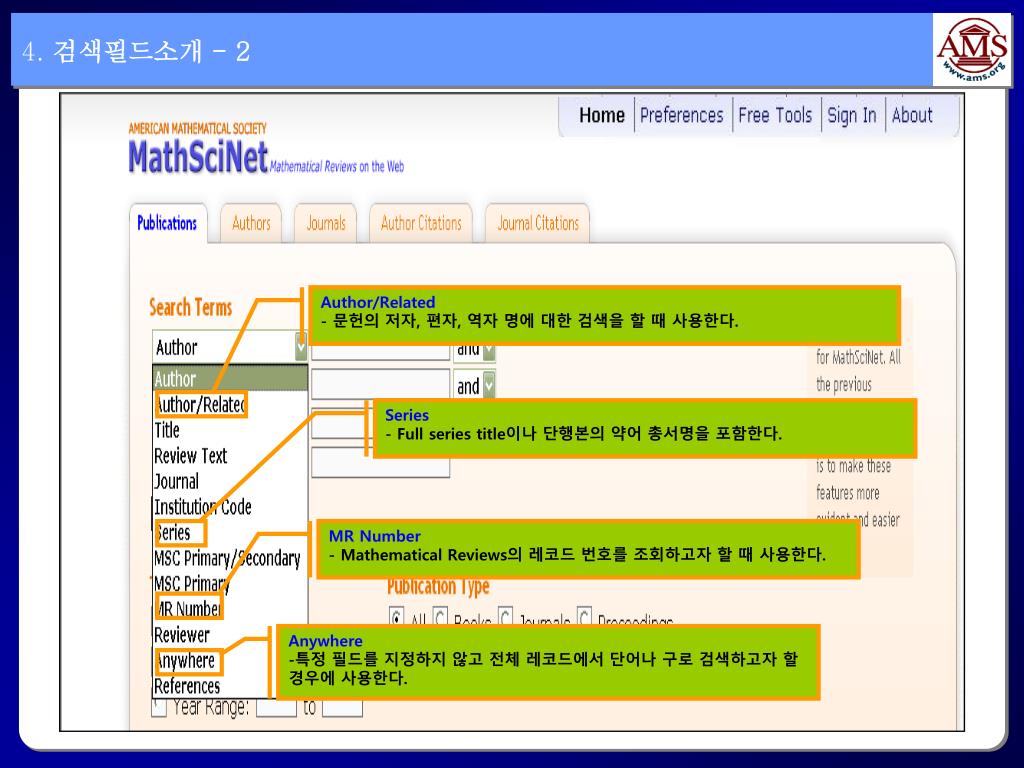Choose Review Text from the dropdown list
Screen dimensions: 1024x768
click(190, 456)
